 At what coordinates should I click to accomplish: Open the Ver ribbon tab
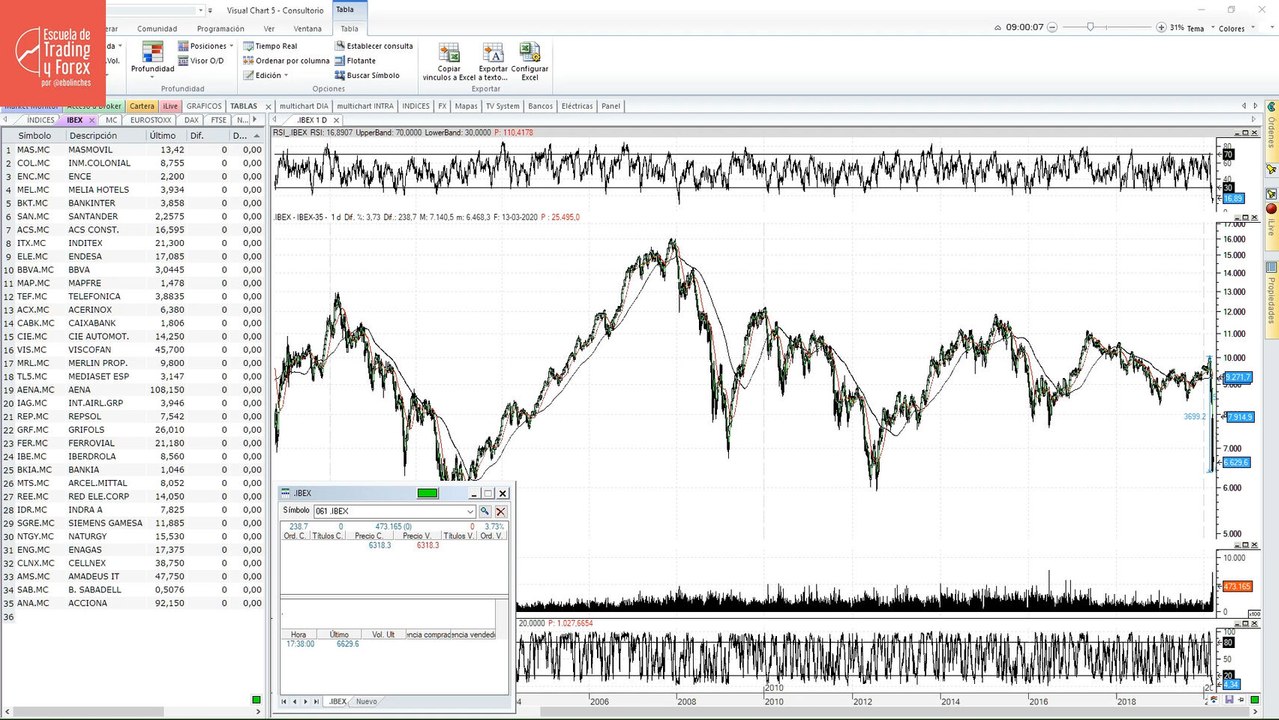[x=269, y=29]
